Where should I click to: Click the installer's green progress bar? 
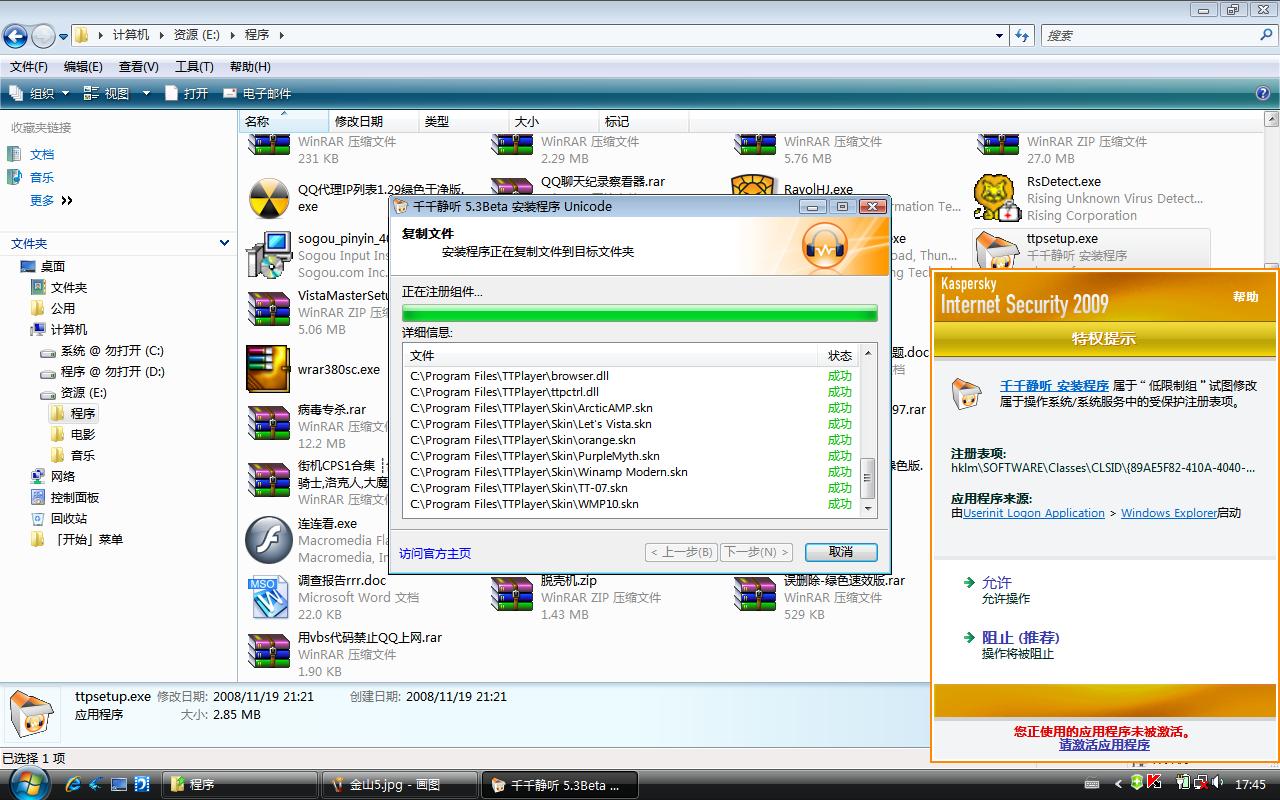click(x=639, y=313)
